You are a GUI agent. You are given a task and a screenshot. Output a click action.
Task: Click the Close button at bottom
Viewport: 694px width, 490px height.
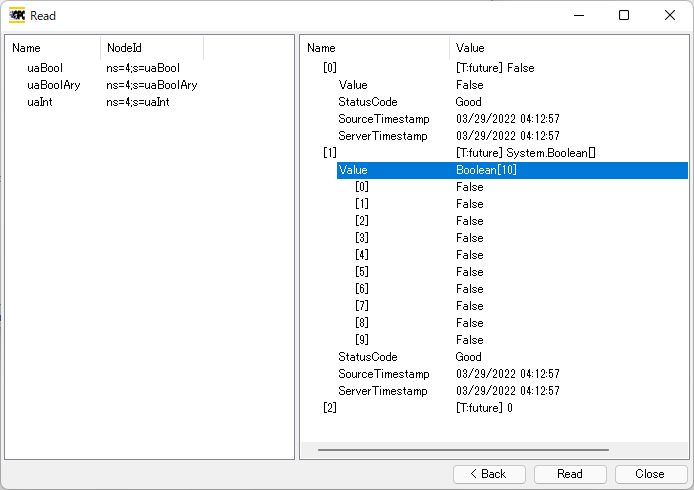pyautogui.click(x=651, y=474)
